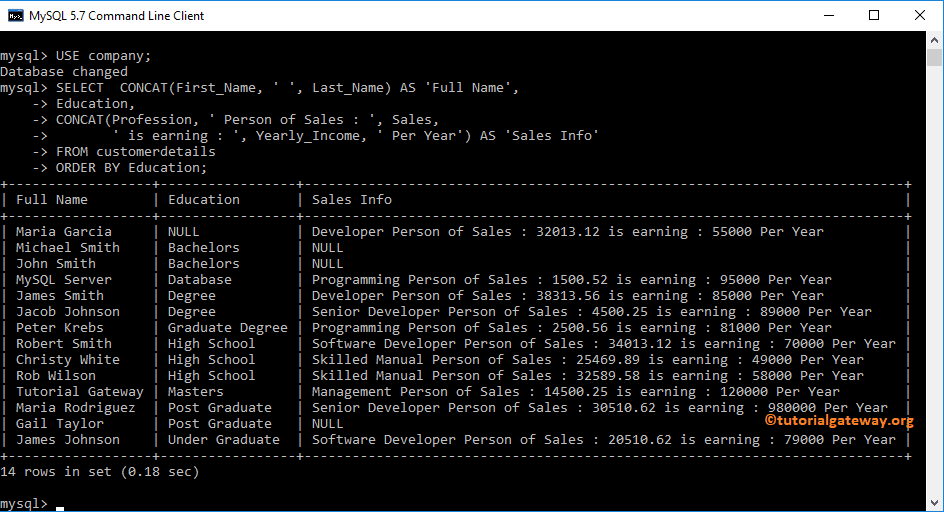Click the scrollbar down arrow
This screenshot has width=944, height=512.
pyautogui.click(x=935, y=503)
